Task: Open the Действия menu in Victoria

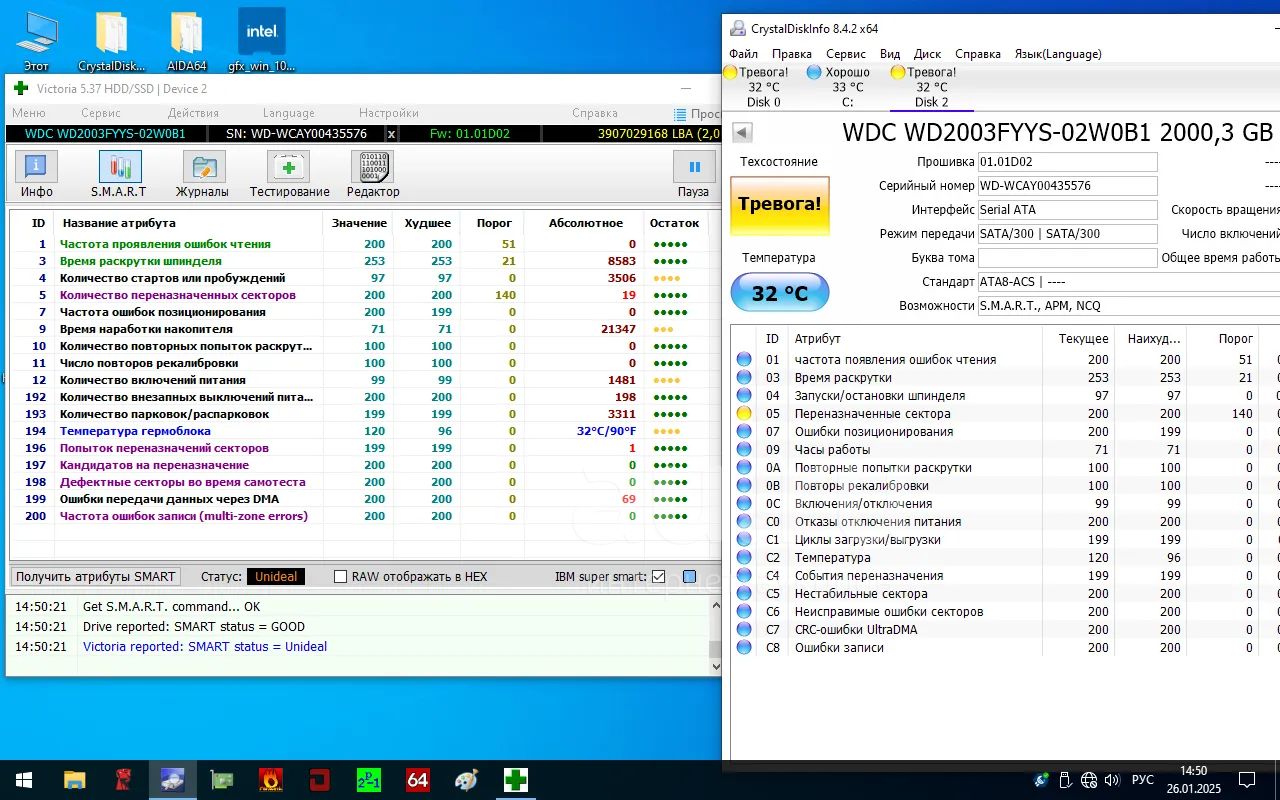Action: 193,113
